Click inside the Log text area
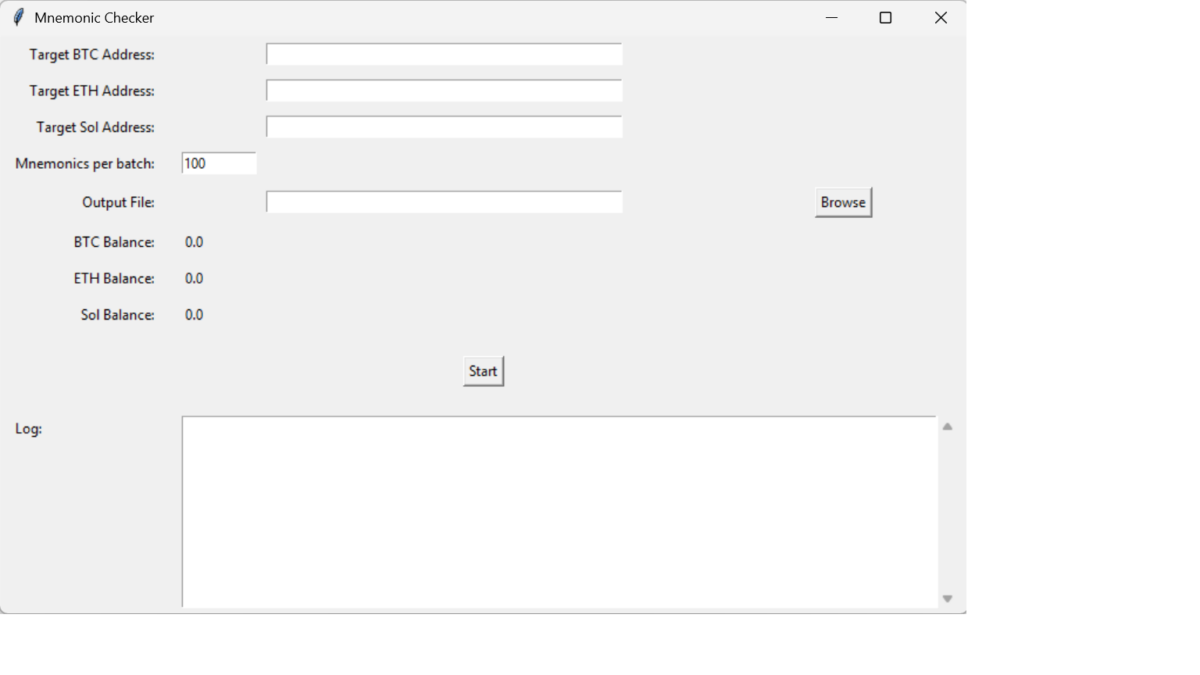 pos(559,511)
